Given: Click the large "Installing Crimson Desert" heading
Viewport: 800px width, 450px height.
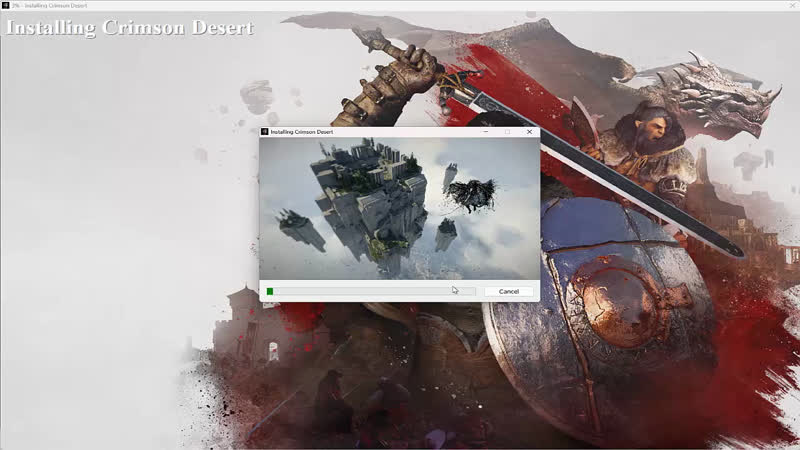Looking at the screenshot, I should [129, 27].
